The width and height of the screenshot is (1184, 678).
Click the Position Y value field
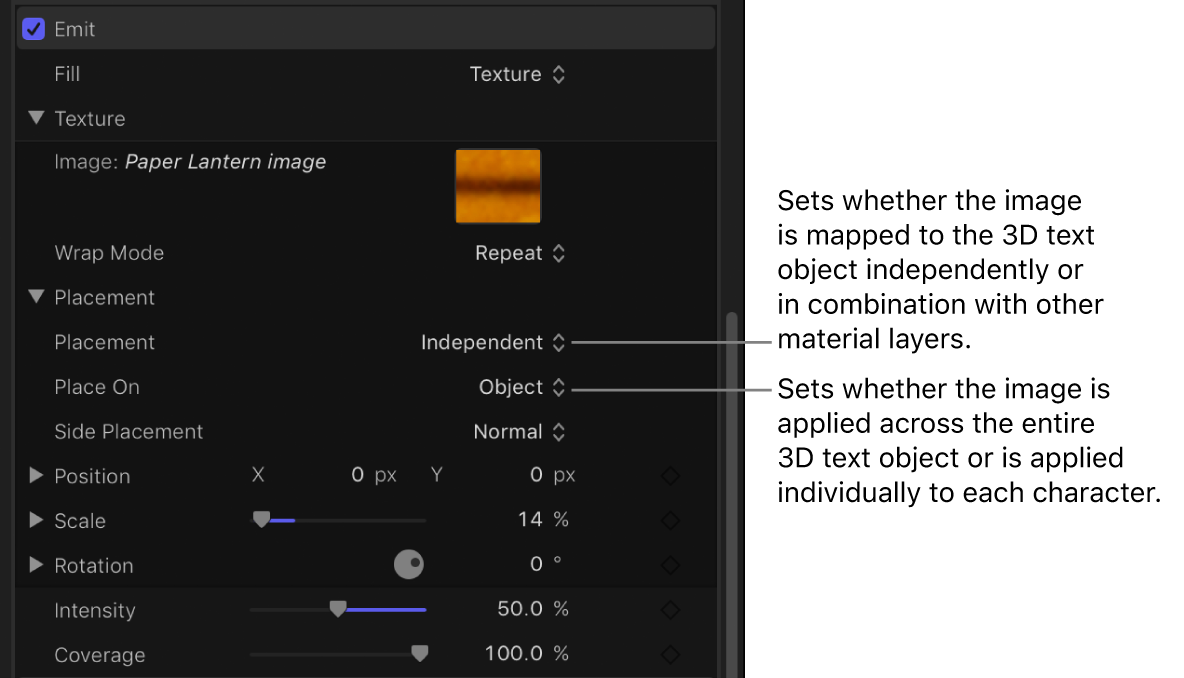(536, 476)
